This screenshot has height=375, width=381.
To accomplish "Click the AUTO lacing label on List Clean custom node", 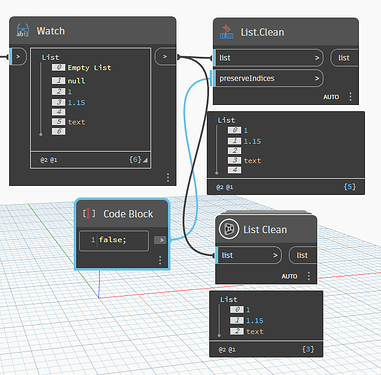I will [x=289, y=276].
